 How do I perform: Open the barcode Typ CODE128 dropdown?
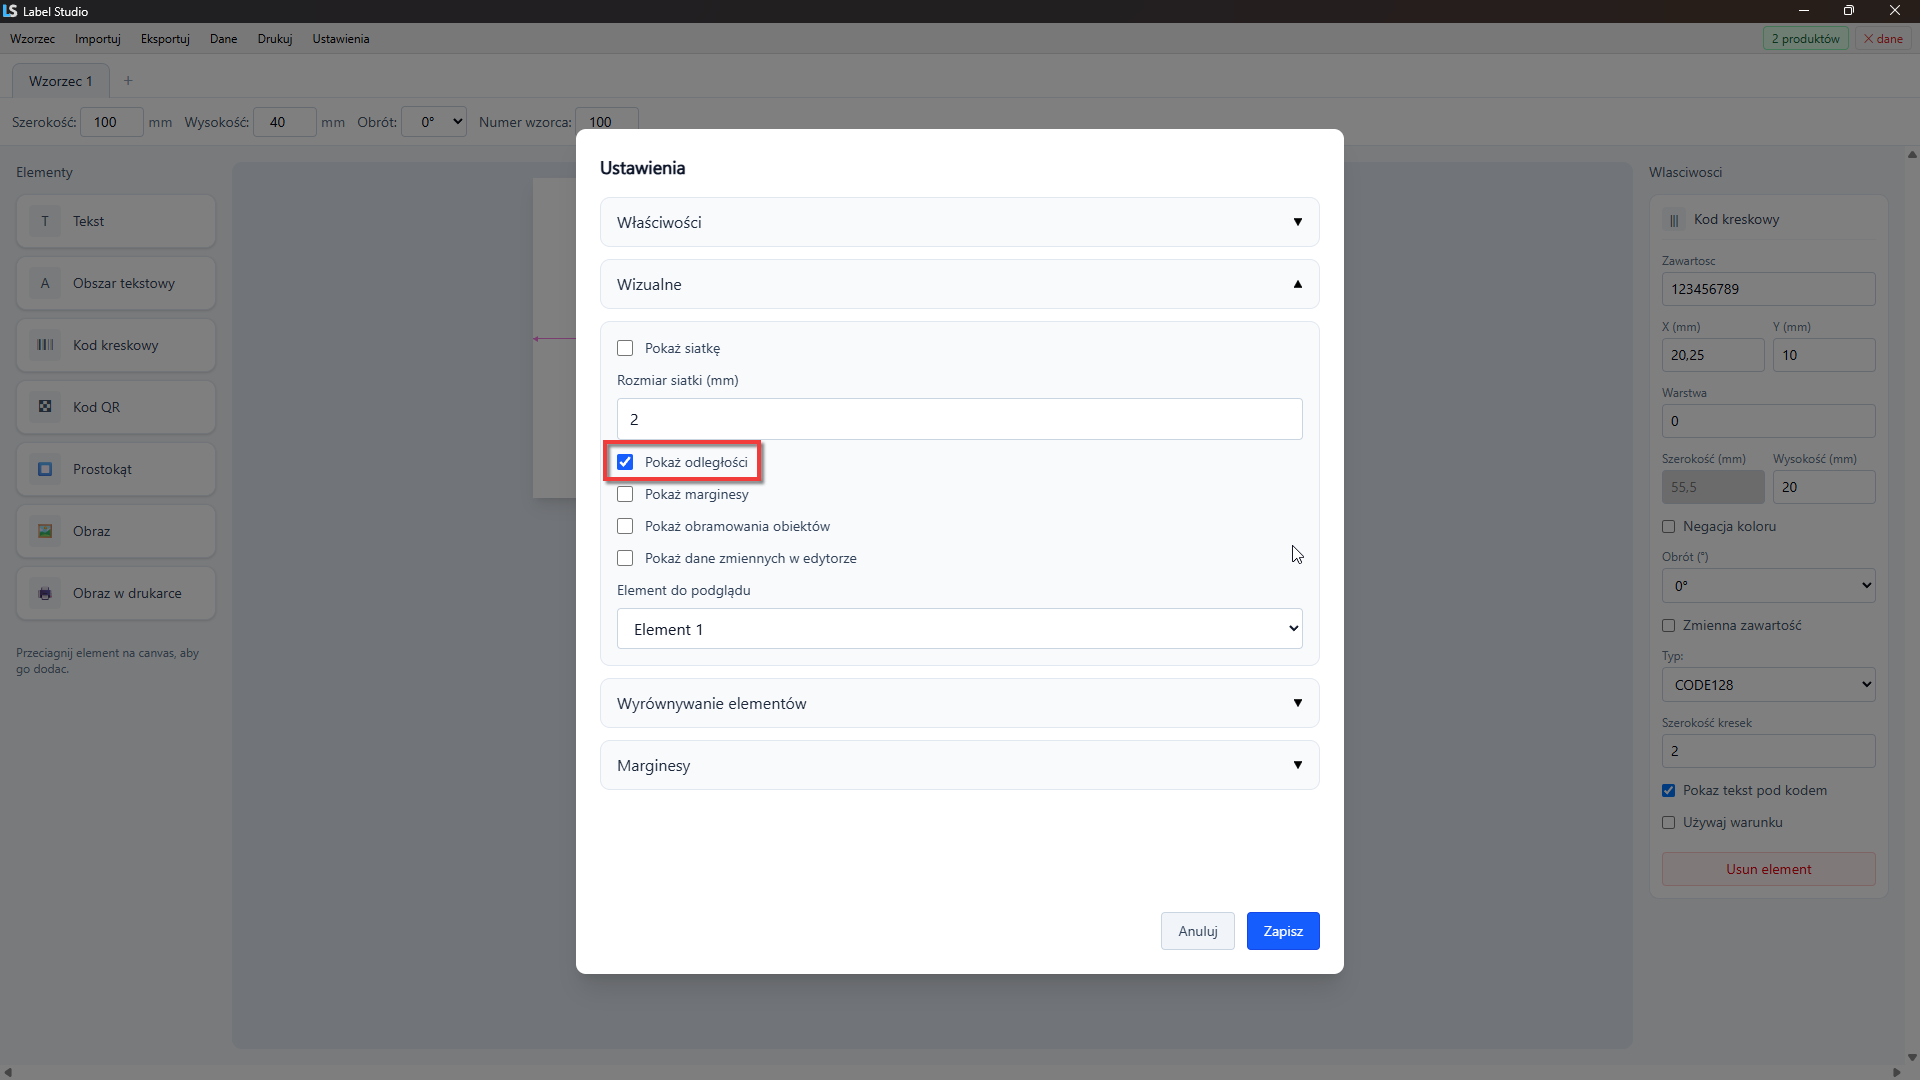coord(1768,685)
